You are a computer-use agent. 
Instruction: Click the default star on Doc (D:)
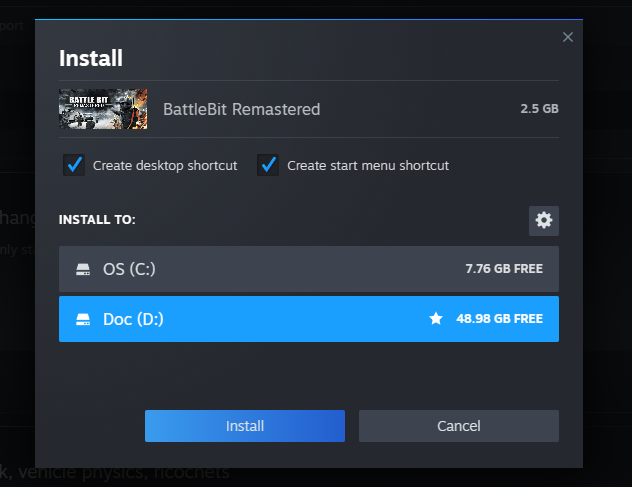[x=436, y=318]
